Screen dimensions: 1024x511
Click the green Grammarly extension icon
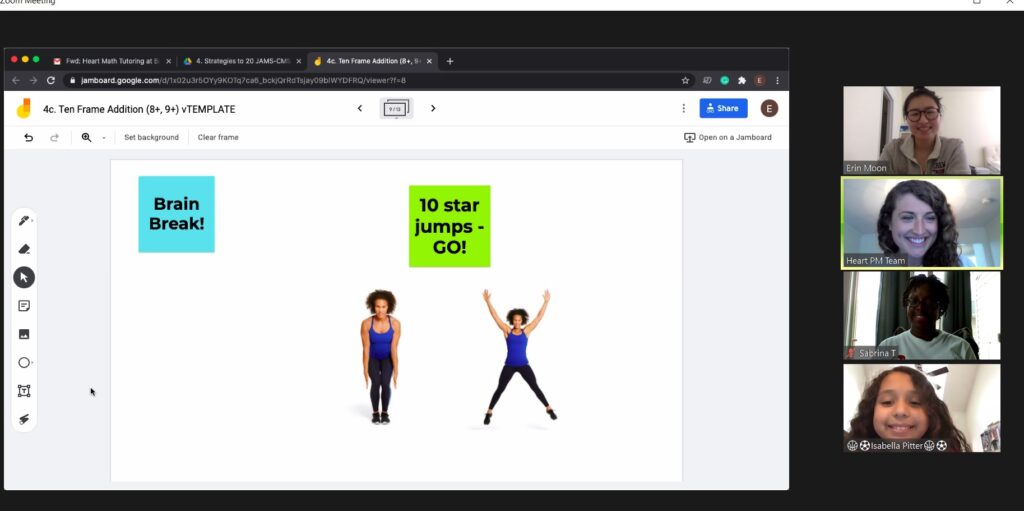pos(724,80)
